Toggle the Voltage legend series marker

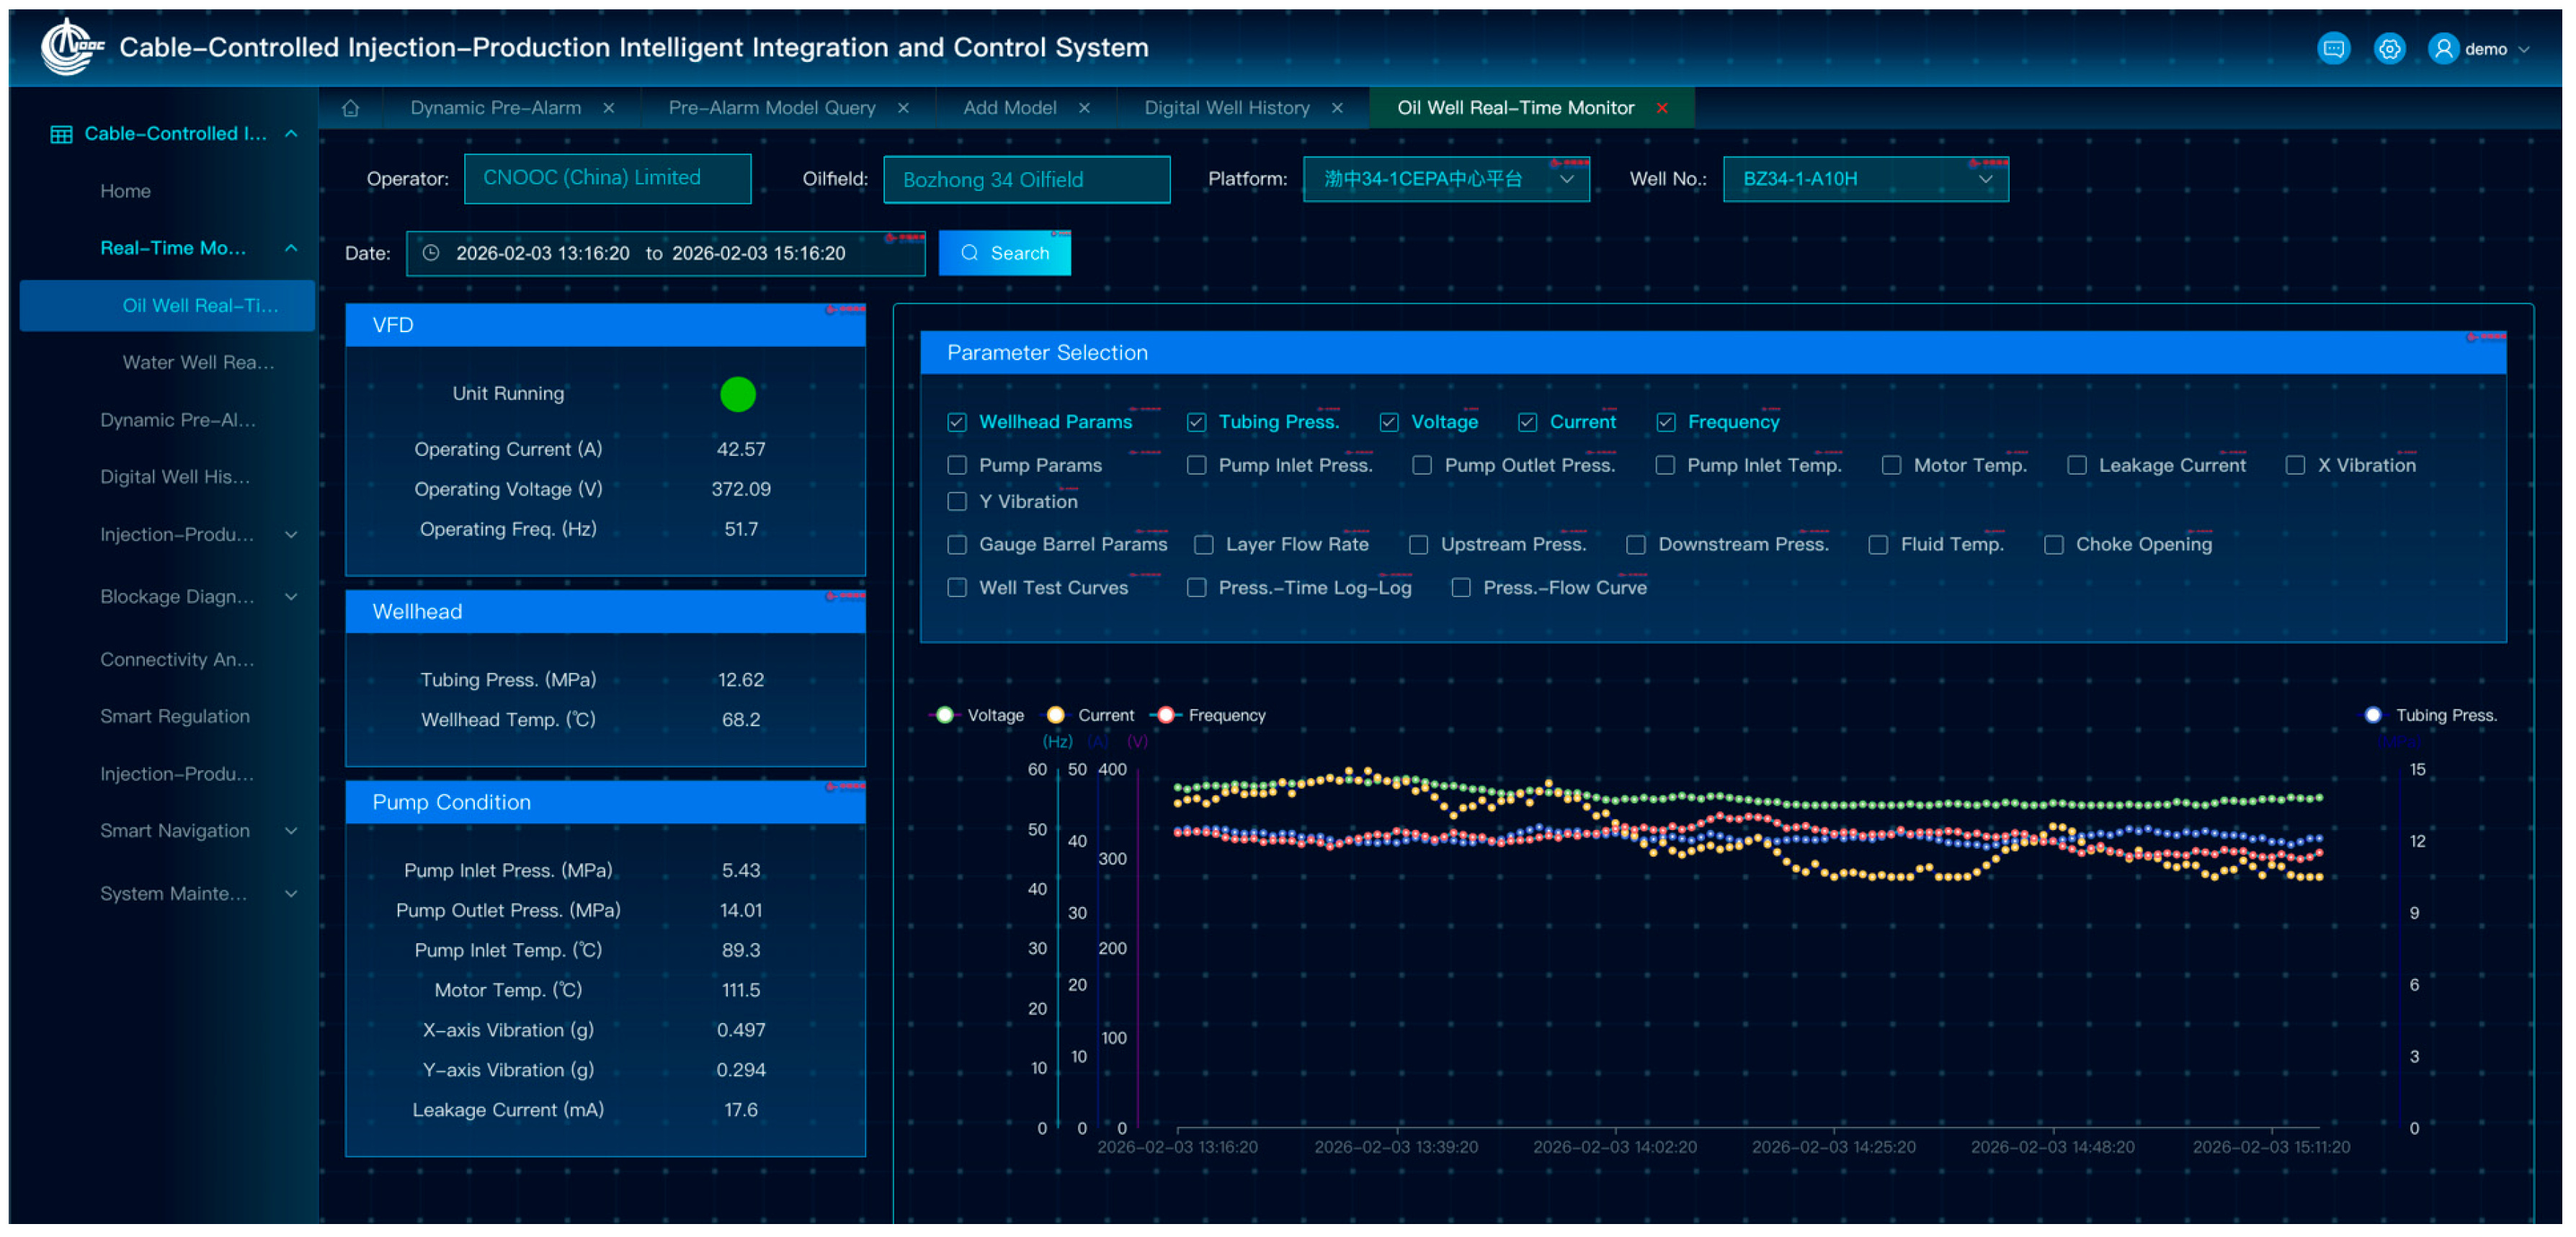click(x=945, y=715)
